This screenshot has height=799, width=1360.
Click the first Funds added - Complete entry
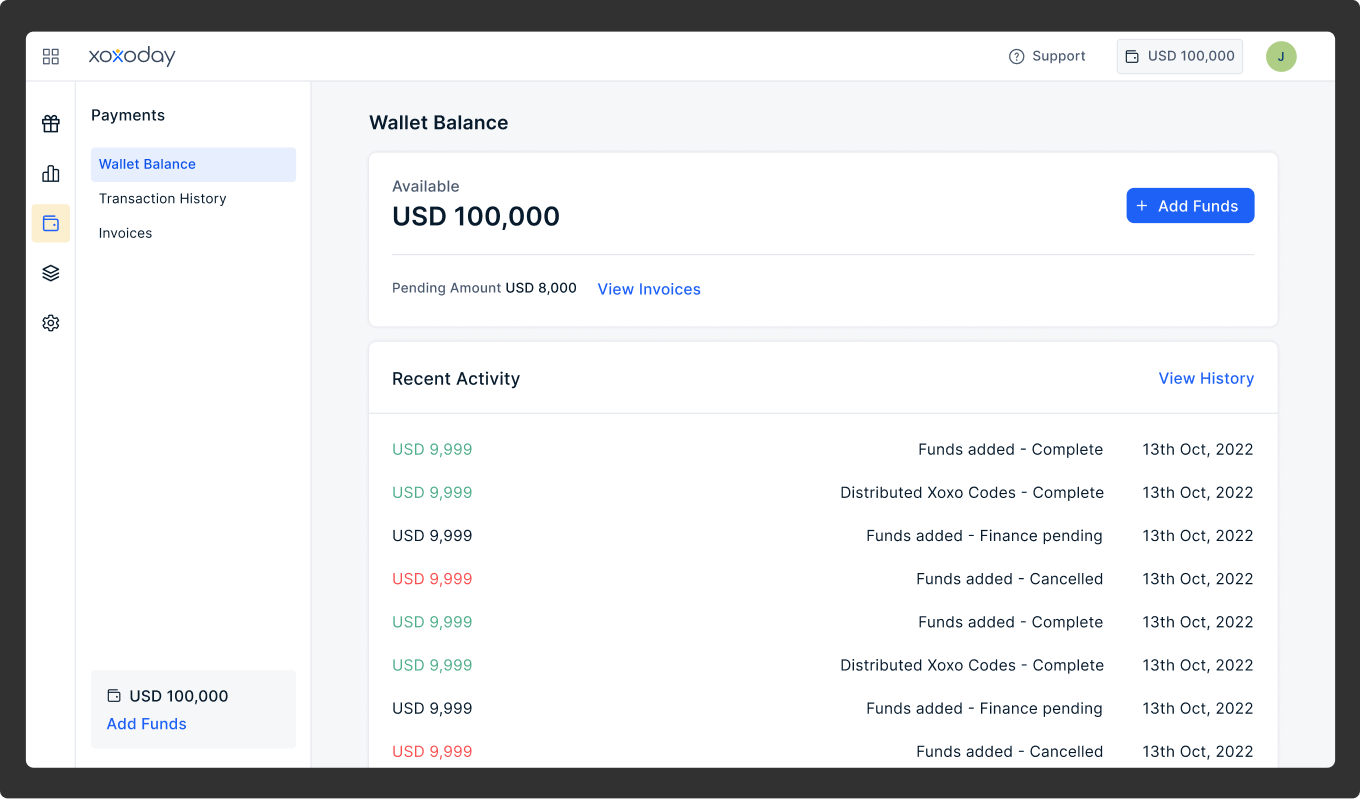[1011, 450]
